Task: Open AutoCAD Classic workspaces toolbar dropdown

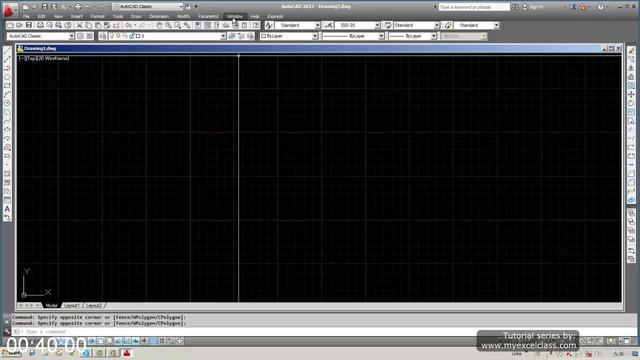Action: (x=71, y=36)
